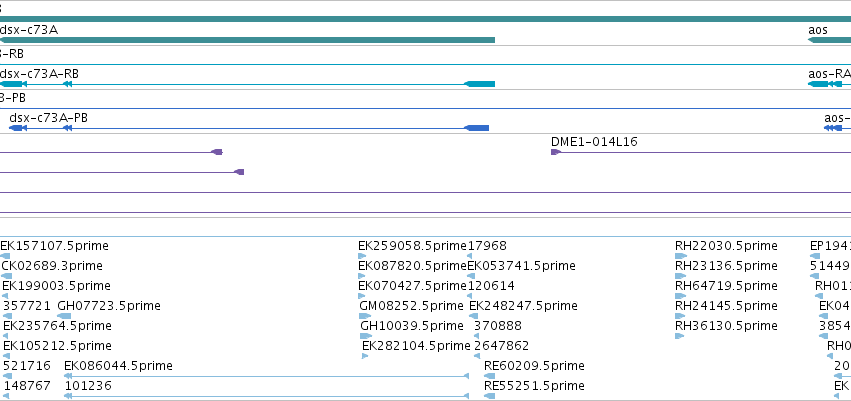
Task: Select EST EK053741.5prime
Action: click(522, 266)
